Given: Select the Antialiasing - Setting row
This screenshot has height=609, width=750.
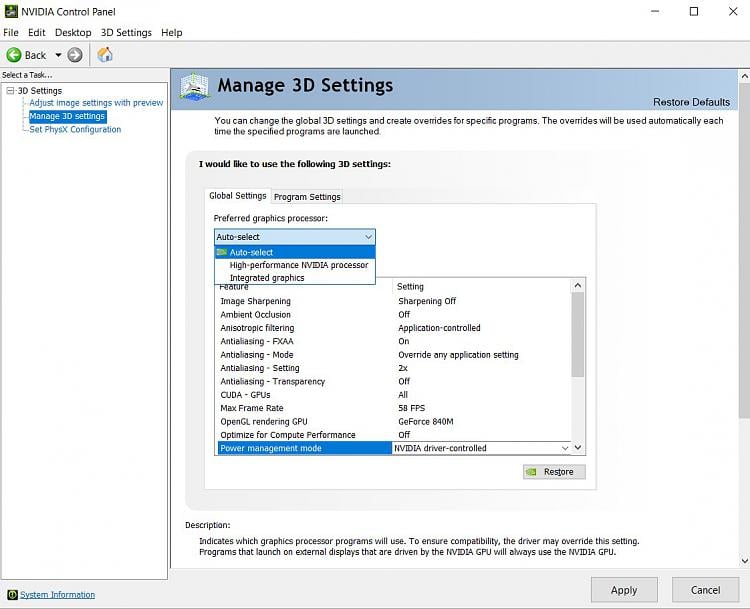Looking at the screenshot, I should tap(395, 368).
